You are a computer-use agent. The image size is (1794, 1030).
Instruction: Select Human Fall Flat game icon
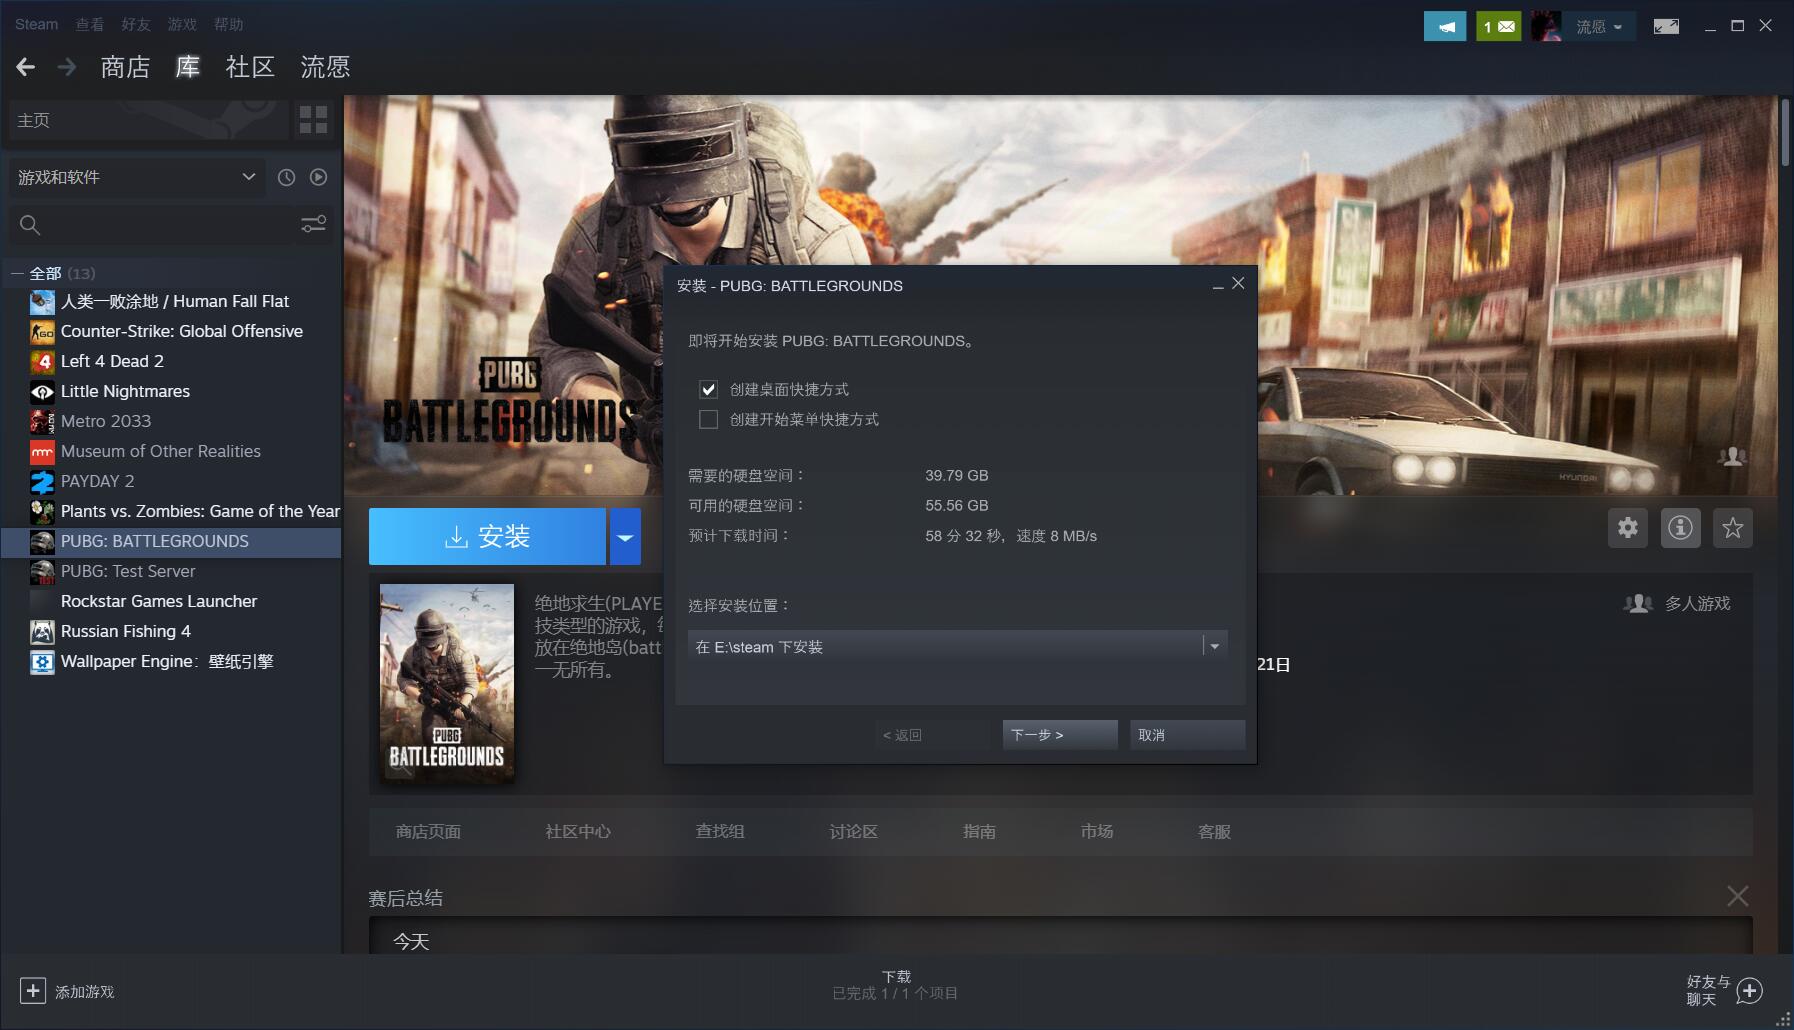[x=42, y=301]
